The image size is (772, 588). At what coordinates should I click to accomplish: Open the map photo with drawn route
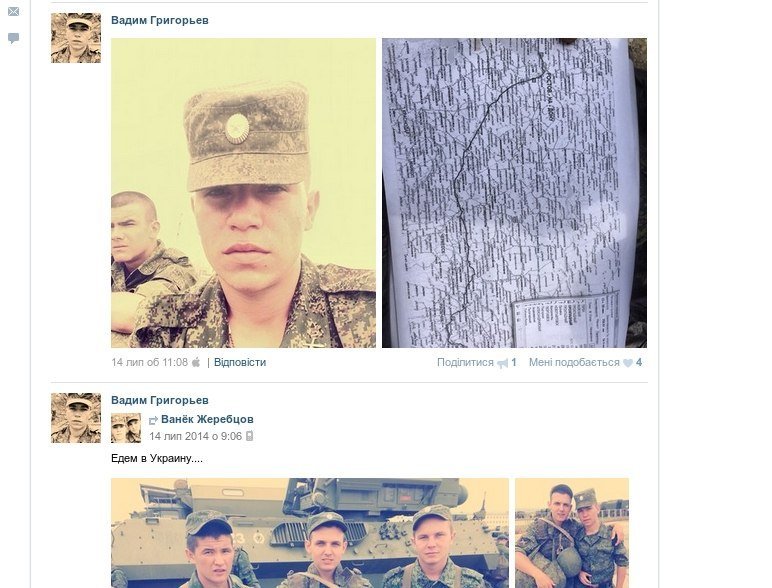tap(515, 193)
